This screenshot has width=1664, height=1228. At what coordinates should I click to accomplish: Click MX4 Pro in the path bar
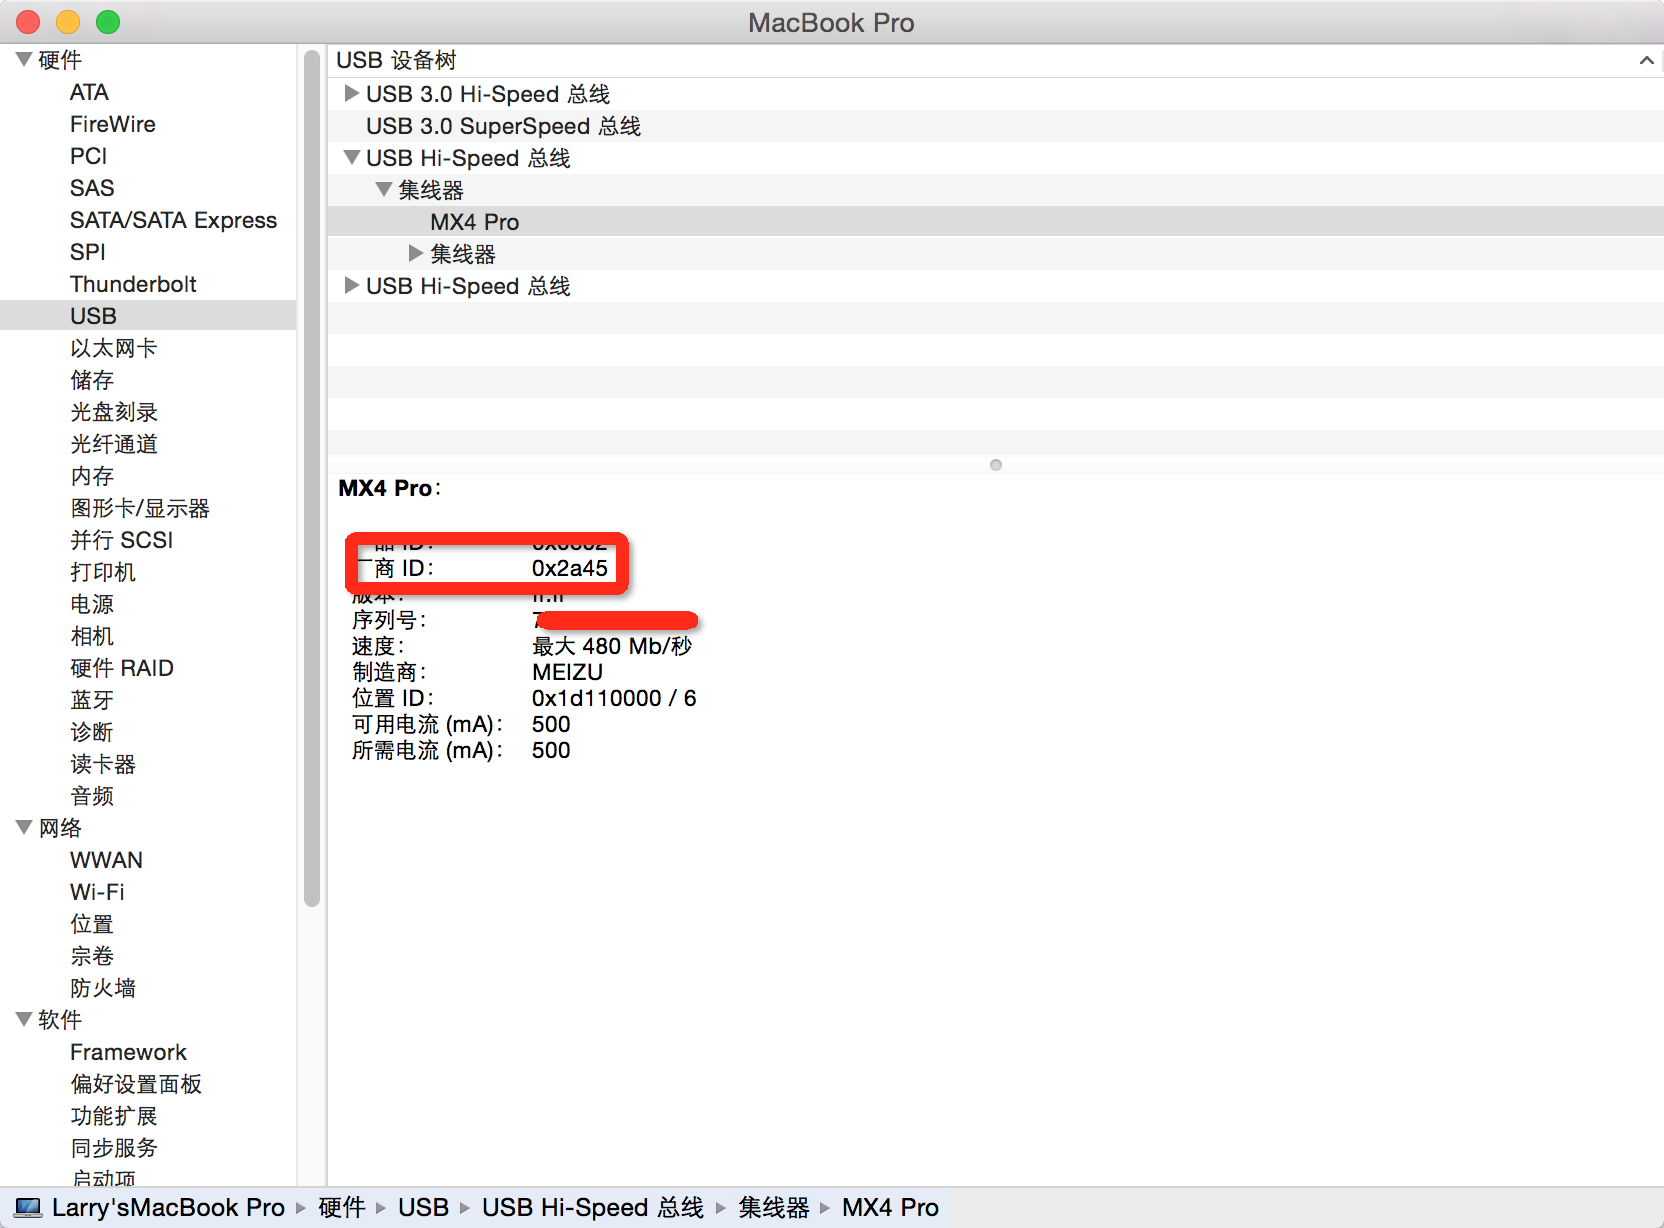point(890,1208)
